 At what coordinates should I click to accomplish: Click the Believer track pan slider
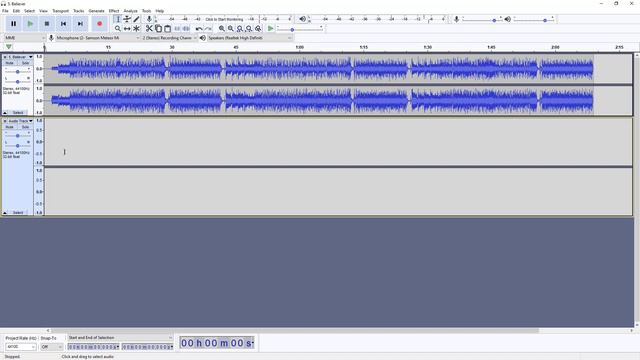point(18,81)
